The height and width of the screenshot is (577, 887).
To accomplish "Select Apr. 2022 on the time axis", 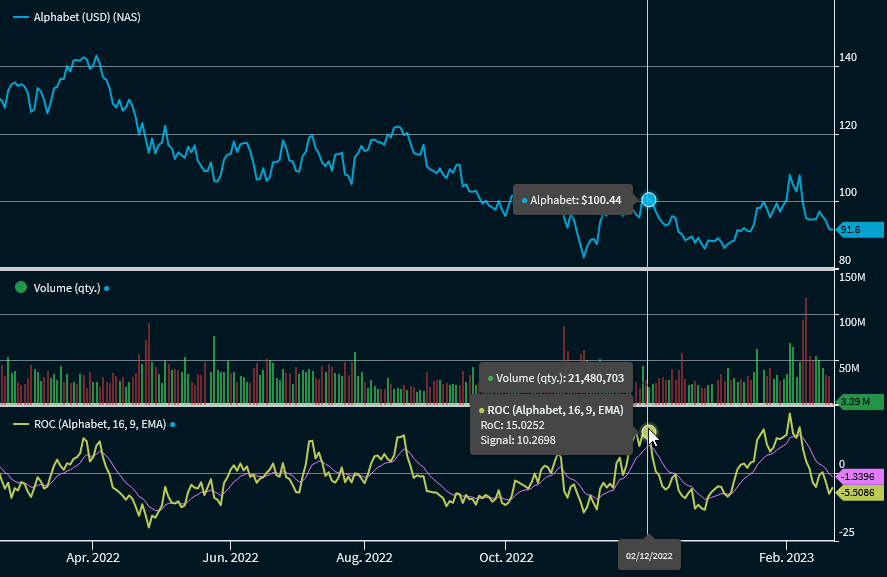I will (x=91, y=556).
